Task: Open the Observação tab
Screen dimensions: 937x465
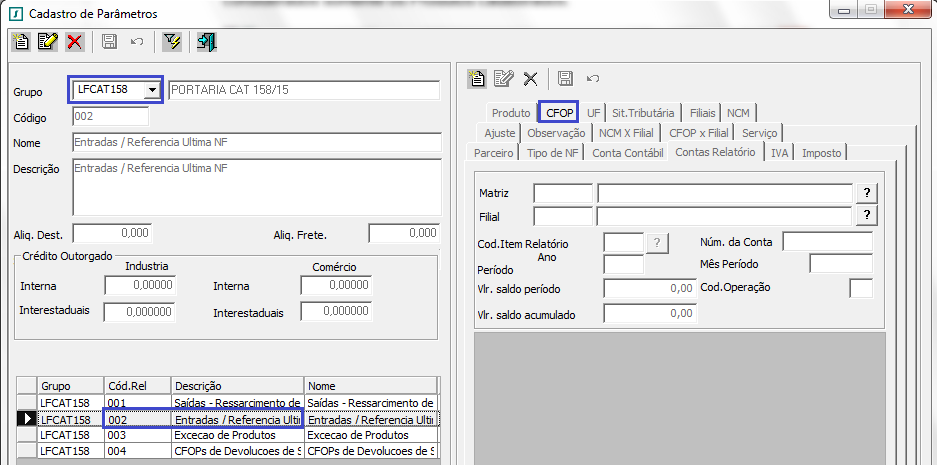Action: click(556, 133)
